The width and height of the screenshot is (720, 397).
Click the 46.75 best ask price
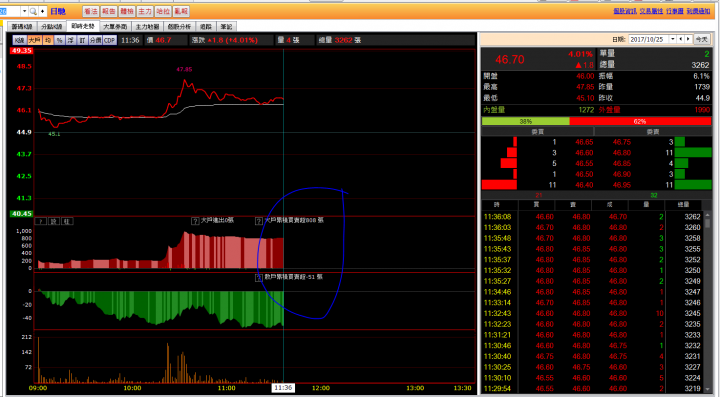click(621, 142)
